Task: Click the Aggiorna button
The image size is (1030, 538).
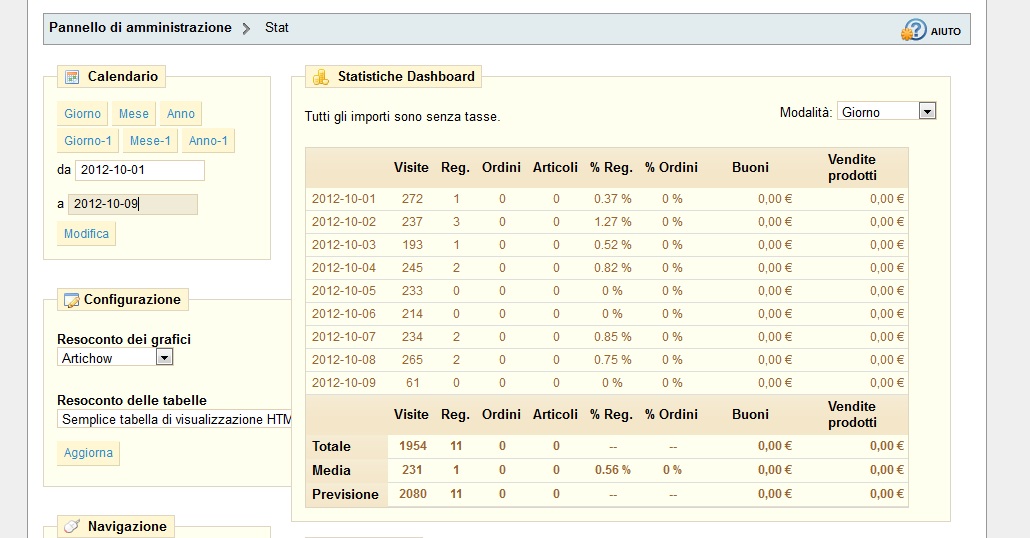Action: click(x=88, y=453)
